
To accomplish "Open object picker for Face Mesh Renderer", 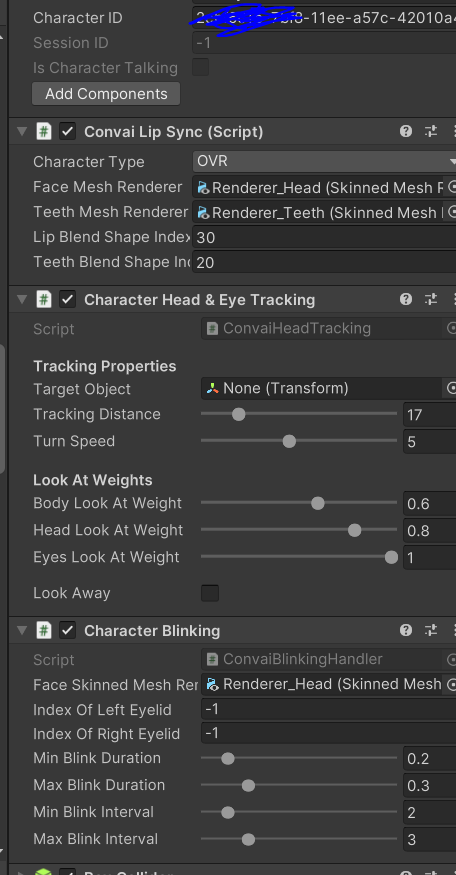I will (x=451, y=187).
